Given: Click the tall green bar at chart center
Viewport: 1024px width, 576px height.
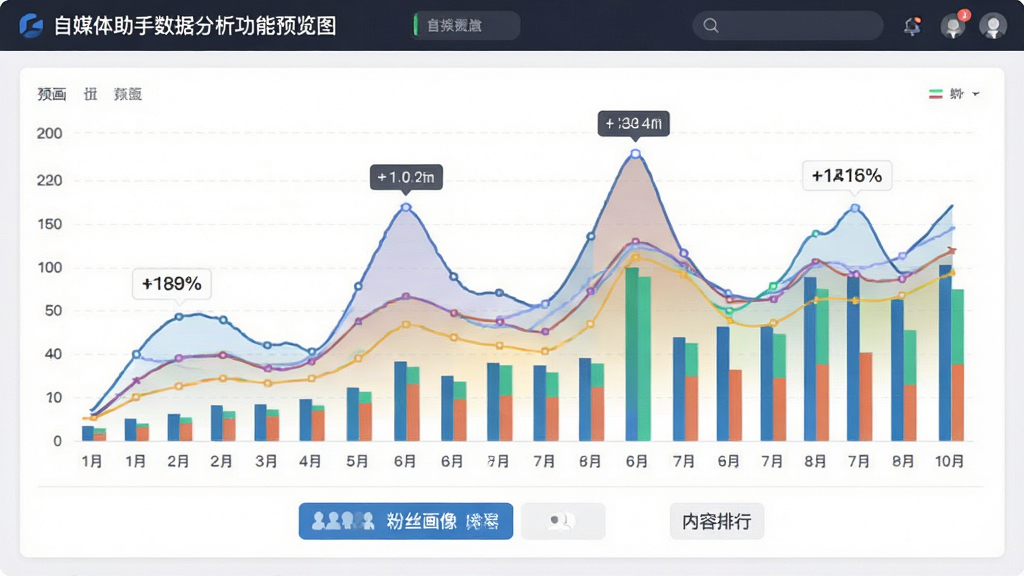Looking at the screenshot, I should tap(638, 354).
